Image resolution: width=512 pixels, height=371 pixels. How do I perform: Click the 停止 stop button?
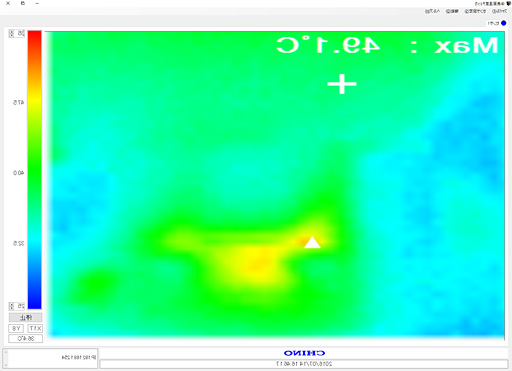[26, 317]
